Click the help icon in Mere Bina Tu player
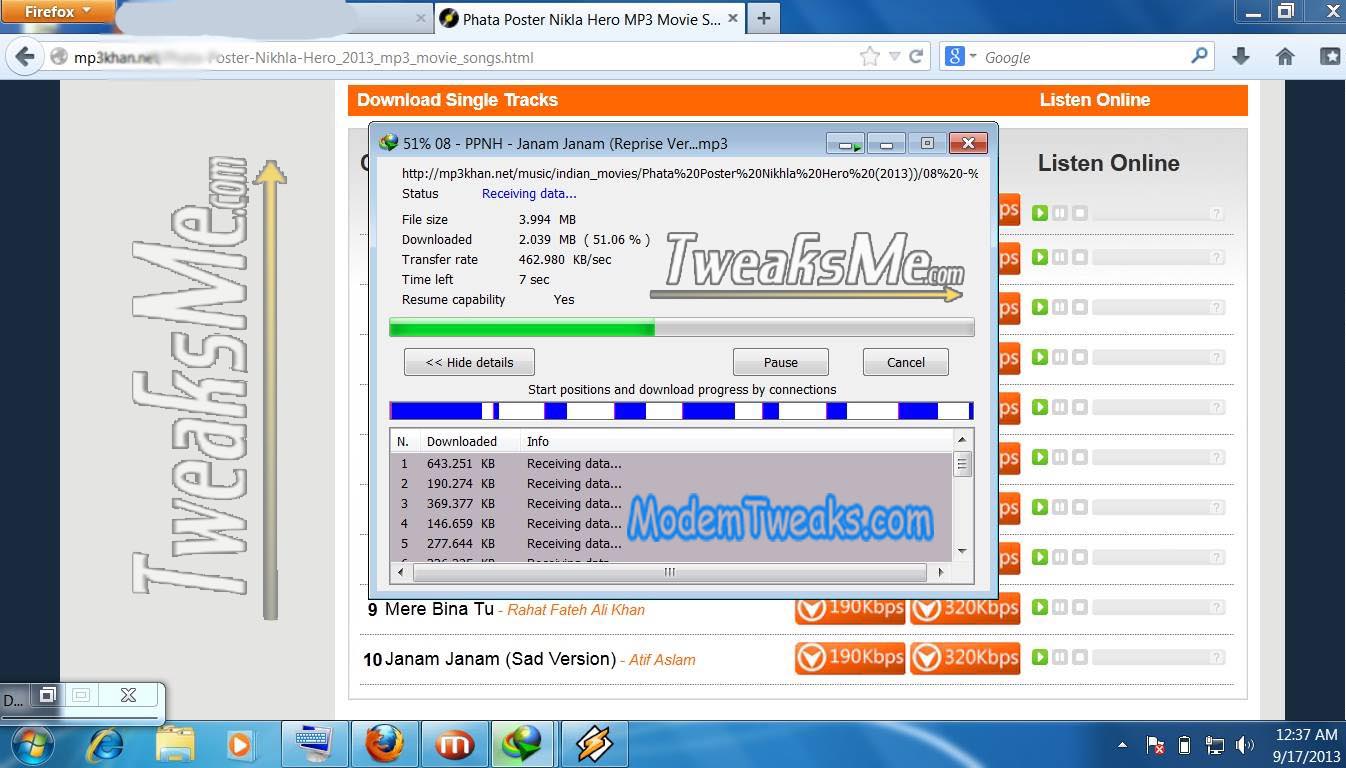The width and height of the screenshot is (1346, 768). click(x=1217, y=607)
